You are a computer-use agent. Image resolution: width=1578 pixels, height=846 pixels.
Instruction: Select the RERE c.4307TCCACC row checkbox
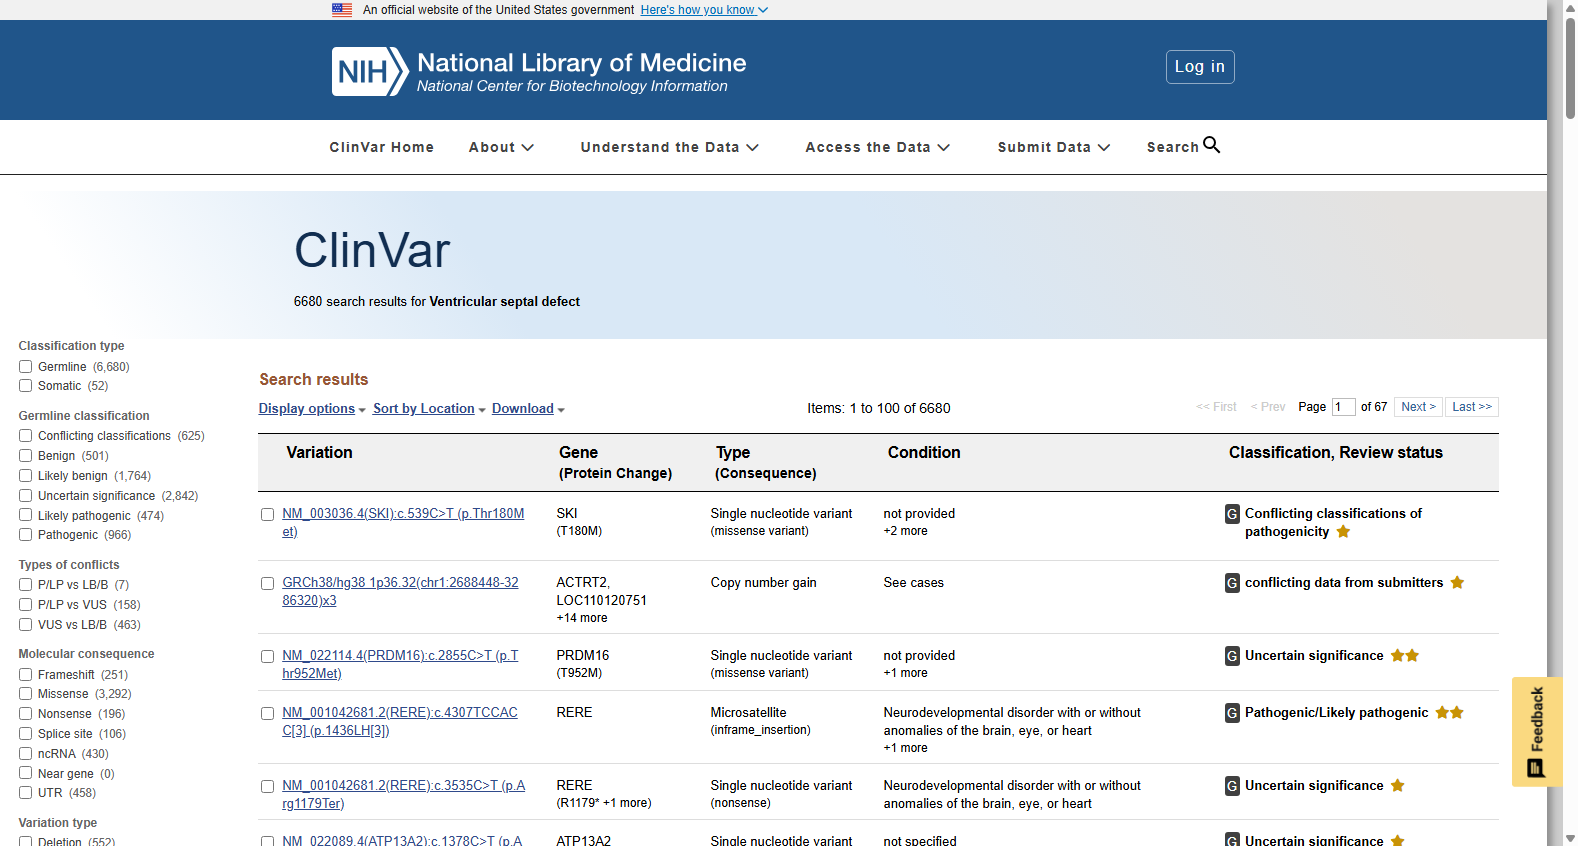268,714
